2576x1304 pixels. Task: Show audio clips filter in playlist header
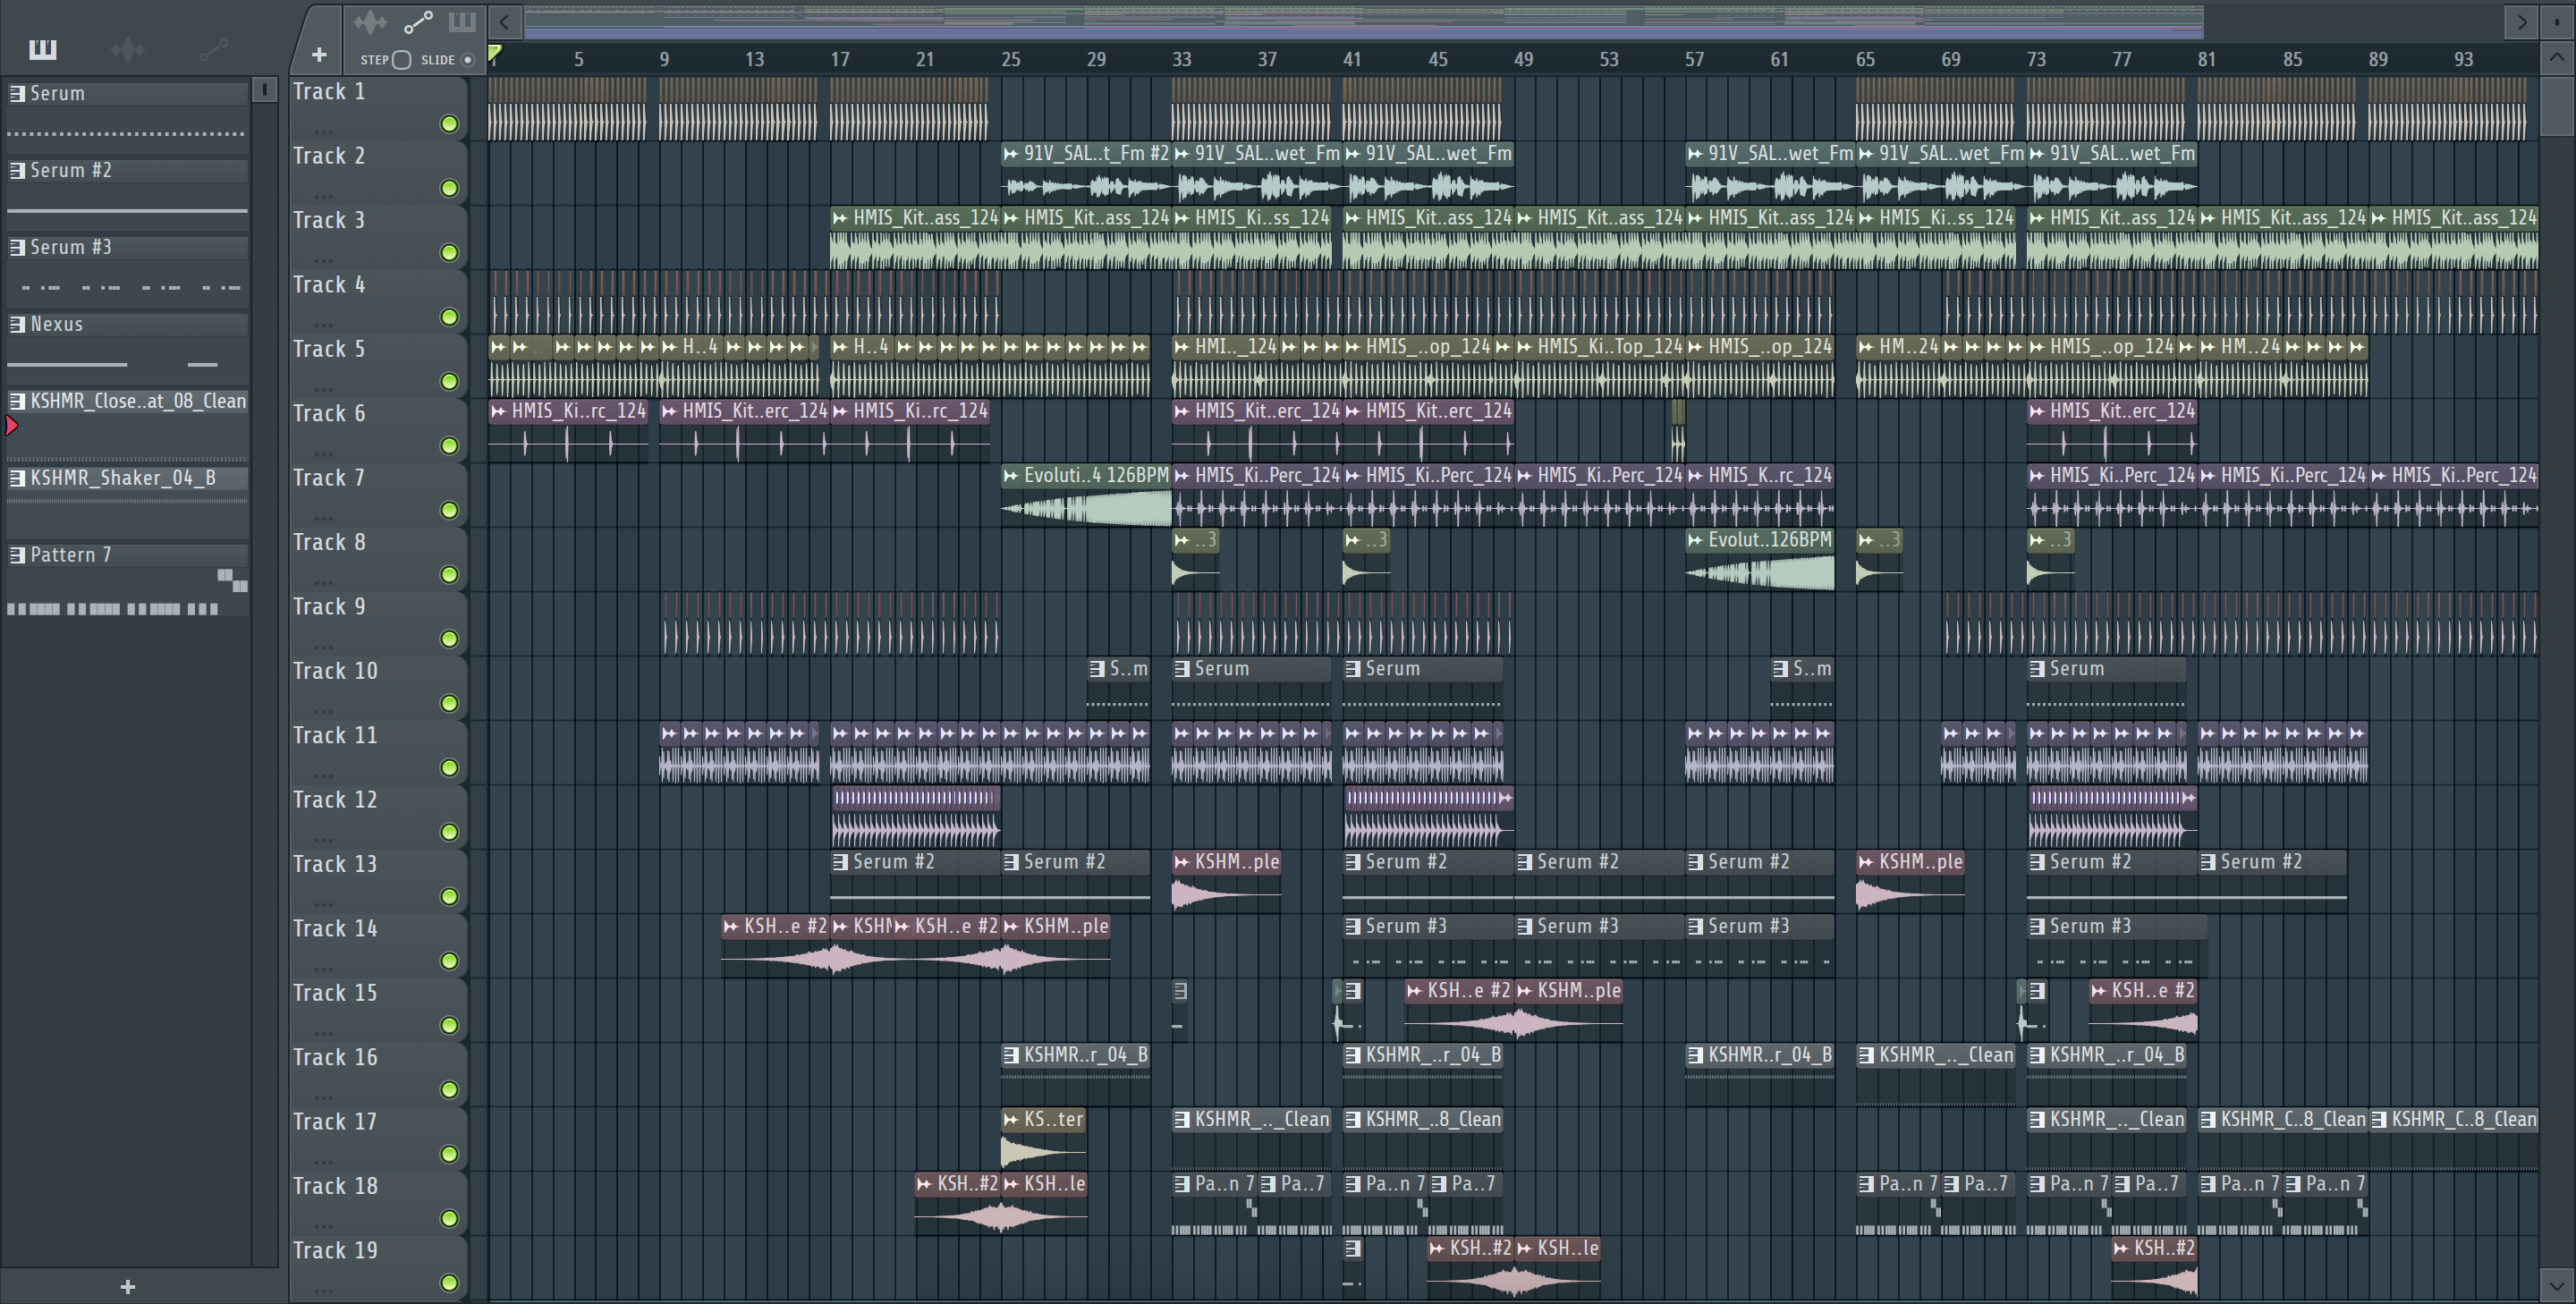[x=370, y=21]
